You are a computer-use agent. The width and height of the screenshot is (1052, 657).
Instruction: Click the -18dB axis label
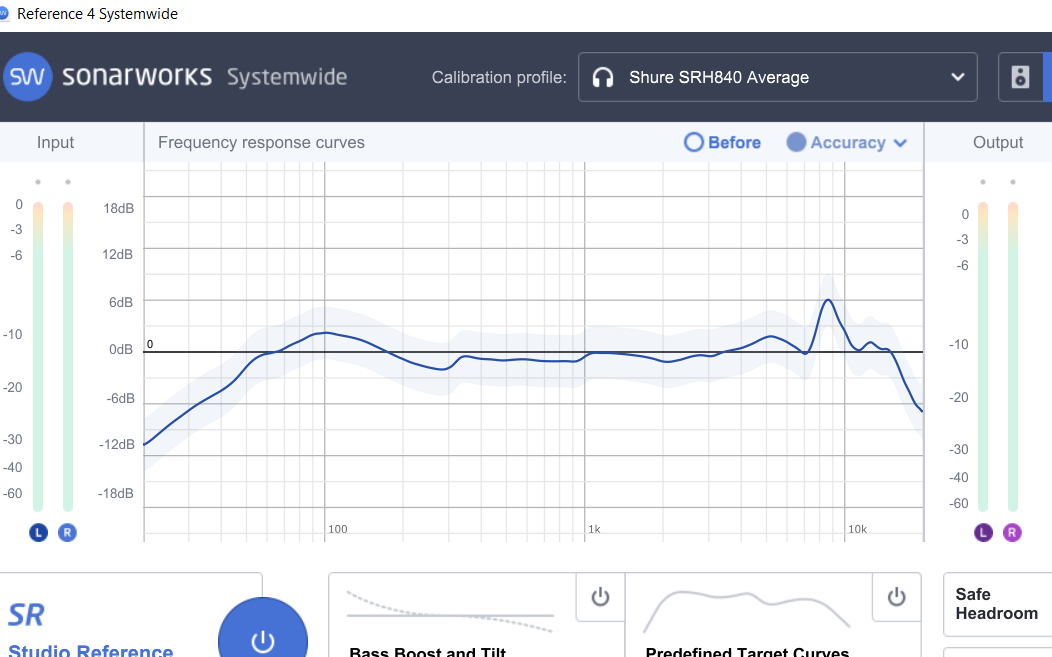coord(115,493)
